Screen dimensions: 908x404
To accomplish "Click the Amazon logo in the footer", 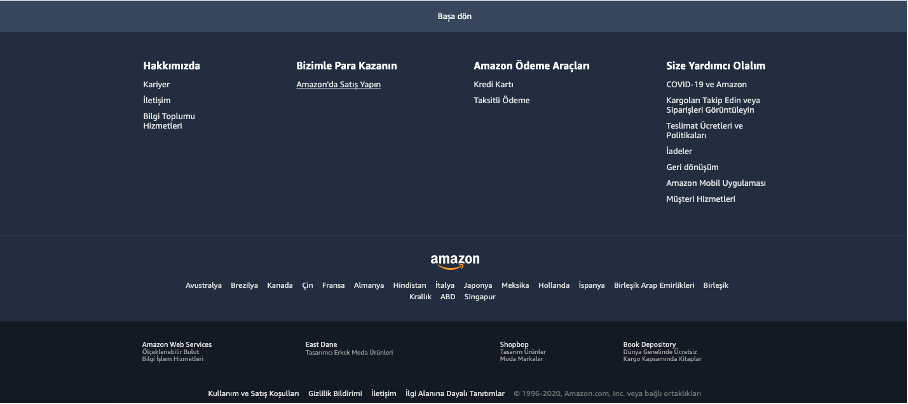I will [x=455, y=262].
